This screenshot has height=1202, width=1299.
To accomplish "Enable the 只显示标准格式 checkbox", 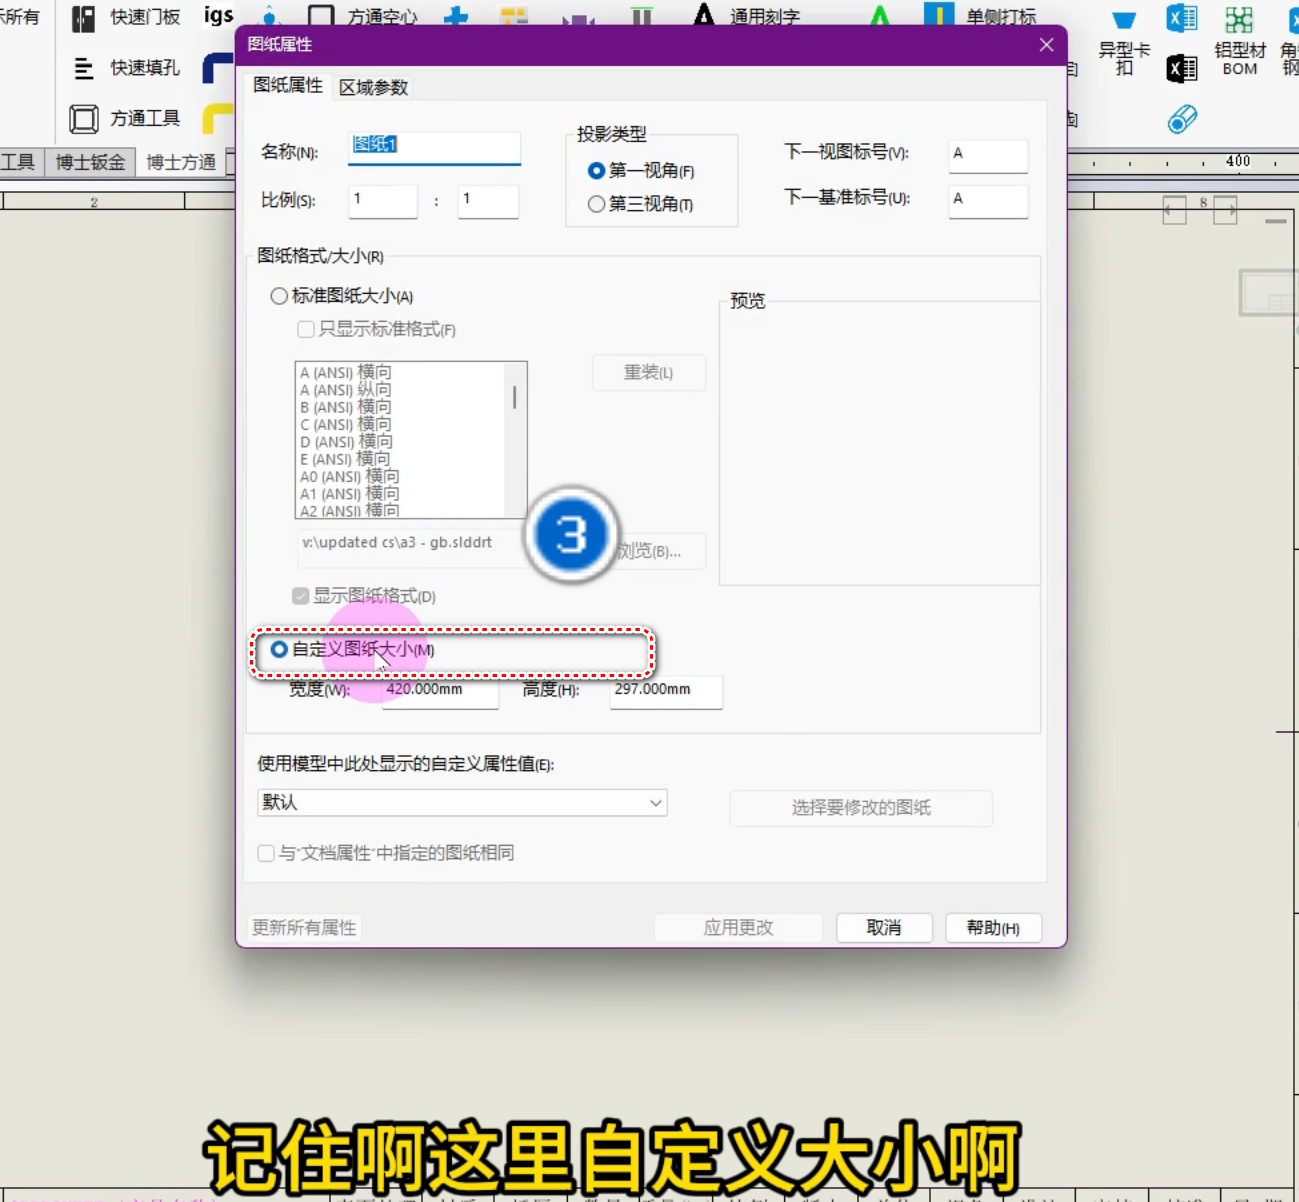I will pyautogui.click(x=305, y=329).
